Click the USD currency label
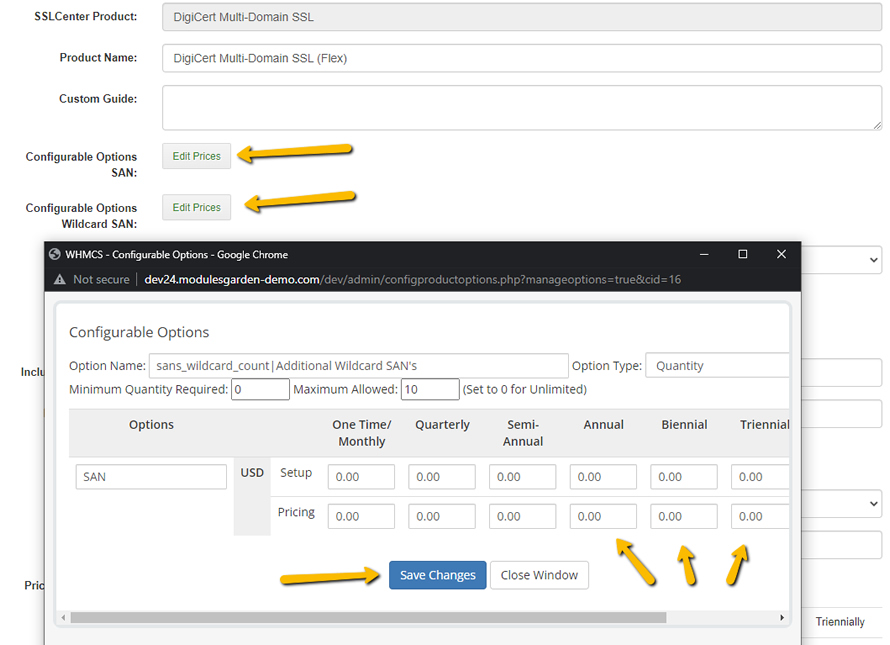 (x=252, y=472)
